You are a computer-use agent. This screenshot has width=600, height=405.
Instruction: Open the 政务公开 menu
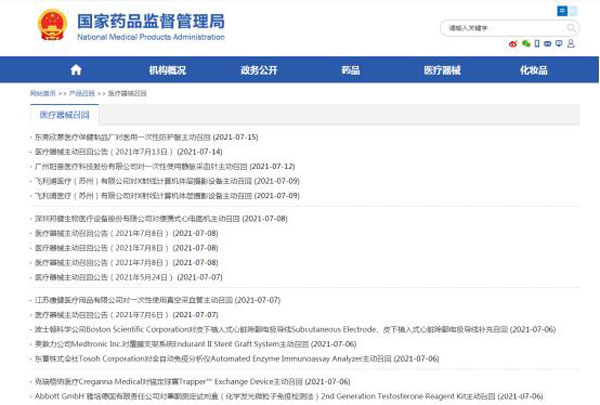(260, 70)
